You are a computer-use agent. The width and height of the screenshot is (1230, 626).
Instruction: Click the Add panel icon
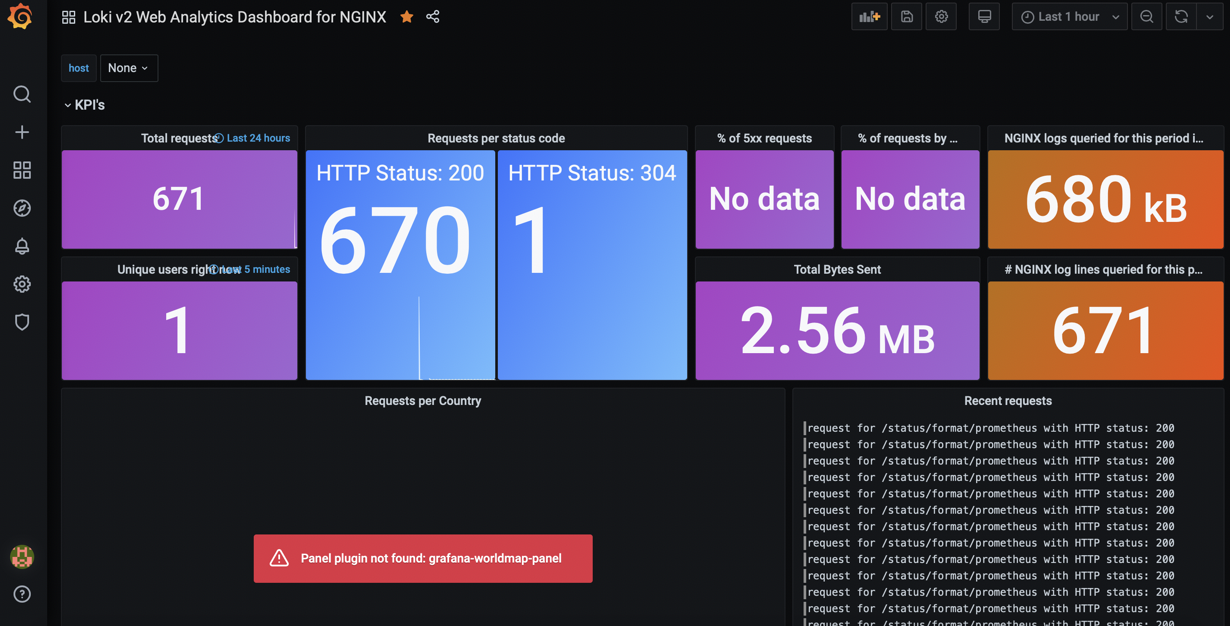(868, 16)
